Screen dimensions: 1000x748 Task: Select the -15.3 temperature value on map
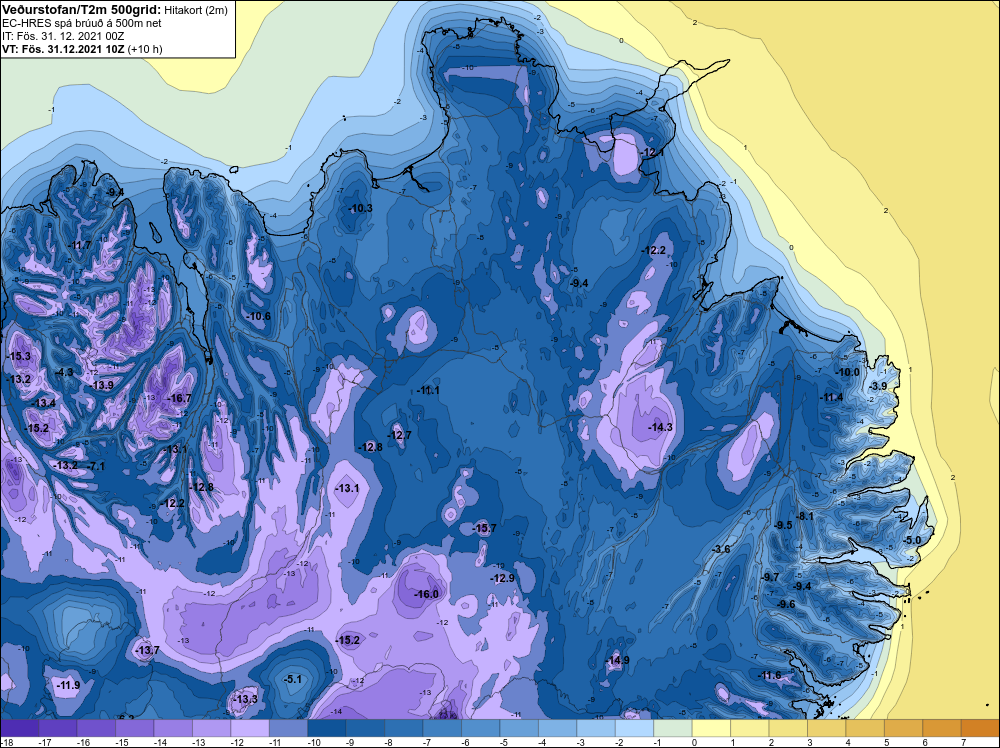tap(18, 356)
